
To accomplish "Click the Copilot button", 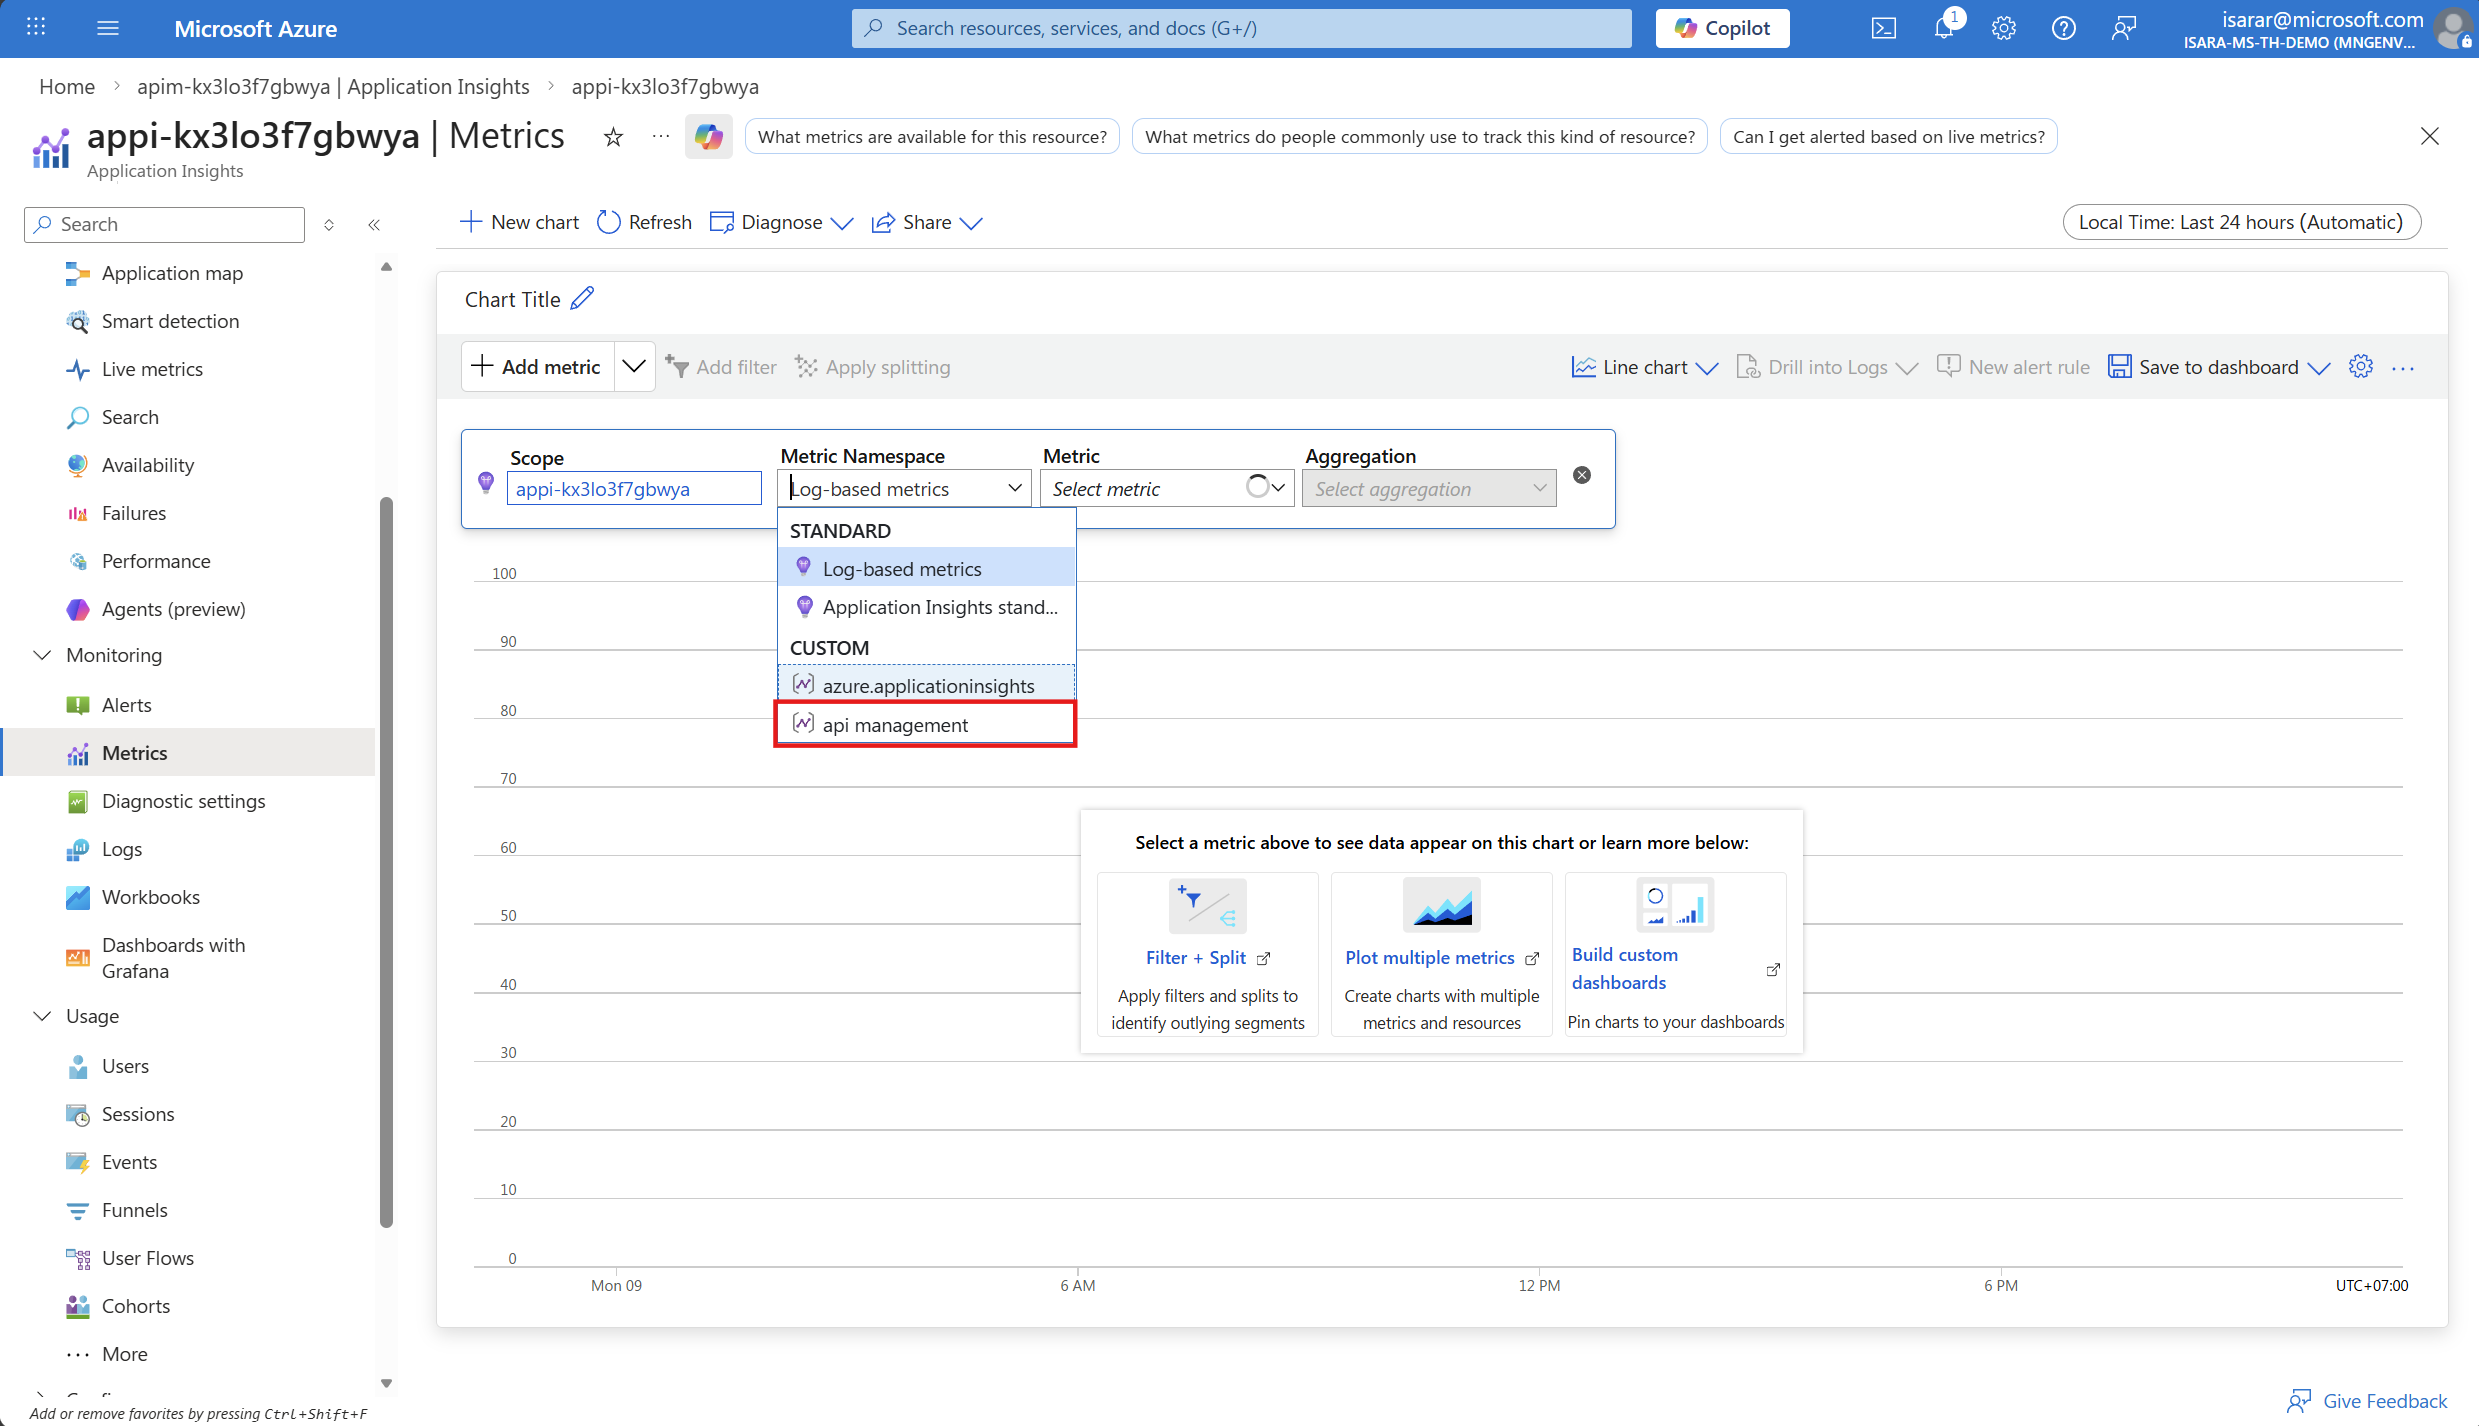I will click(x=1722, y=28).
